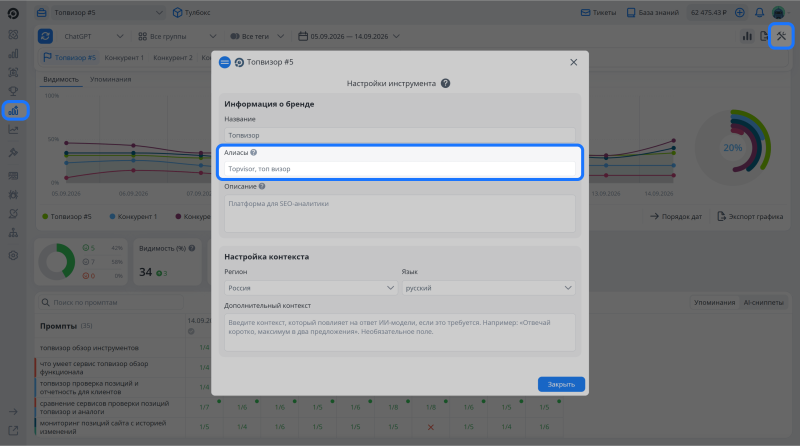This screenshot has height=446, width=800.
Task: Click help icon next to Описание
Action: tap(262, 186)
